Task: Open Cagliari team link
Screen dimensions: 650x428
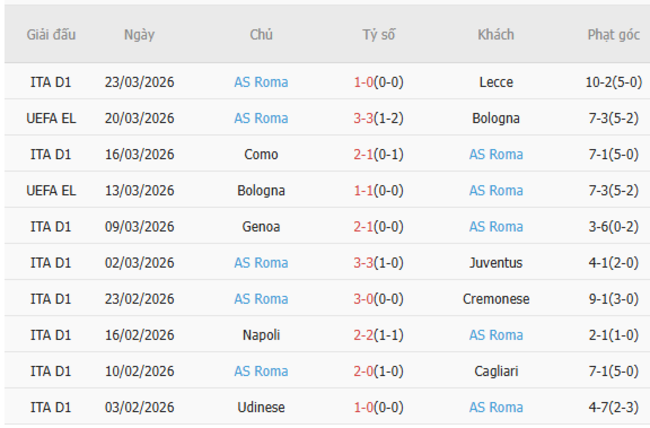Action: click(x=496, y=370)
